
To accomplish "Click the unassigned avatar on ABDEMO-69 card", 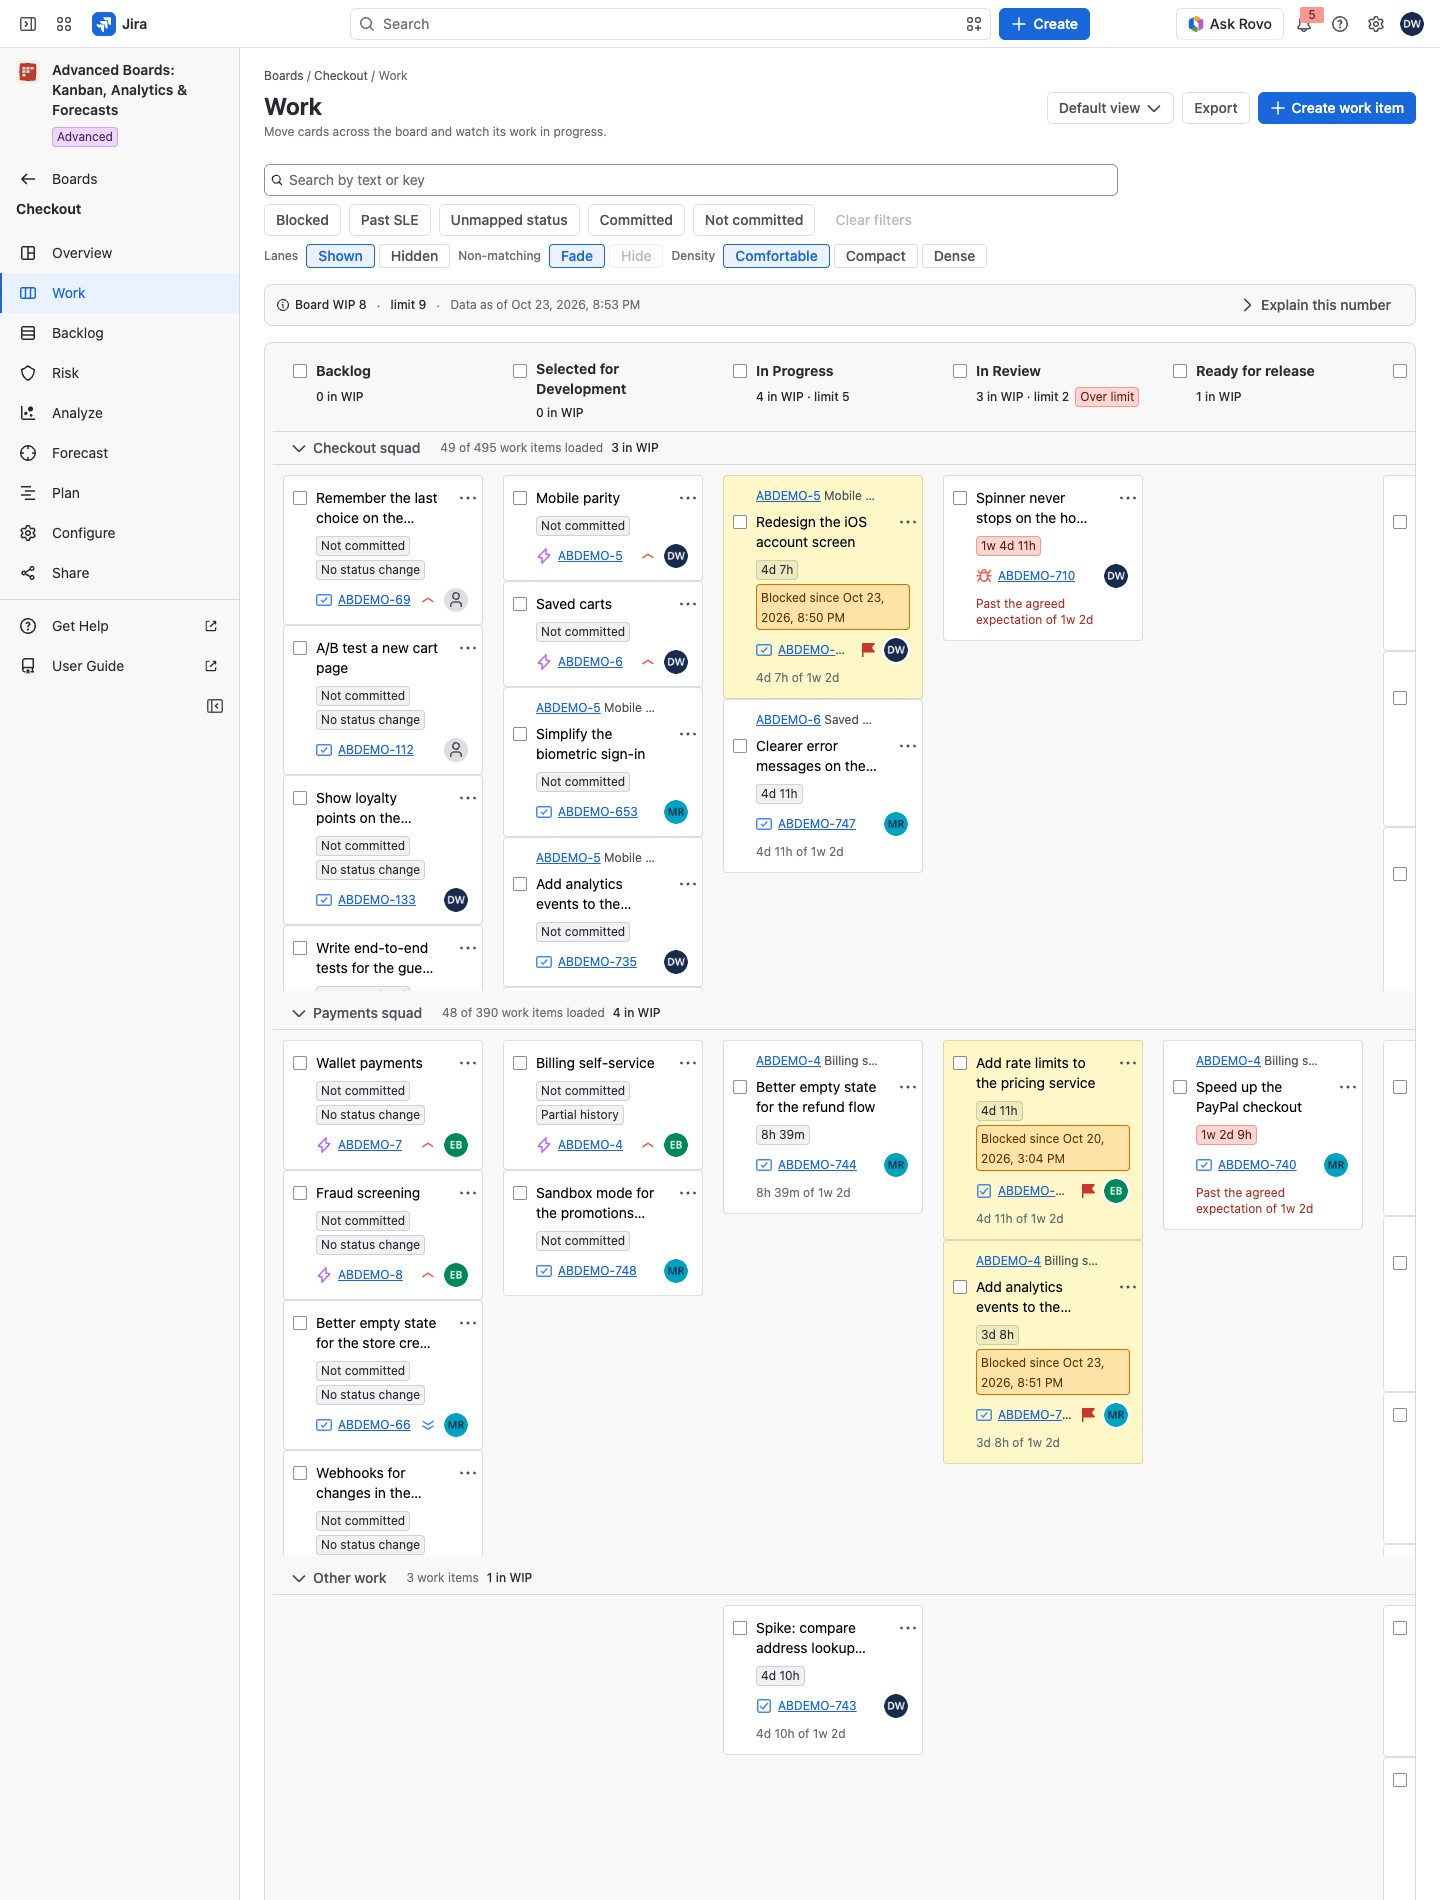I will pyautogui.click(x=456, y=600).
